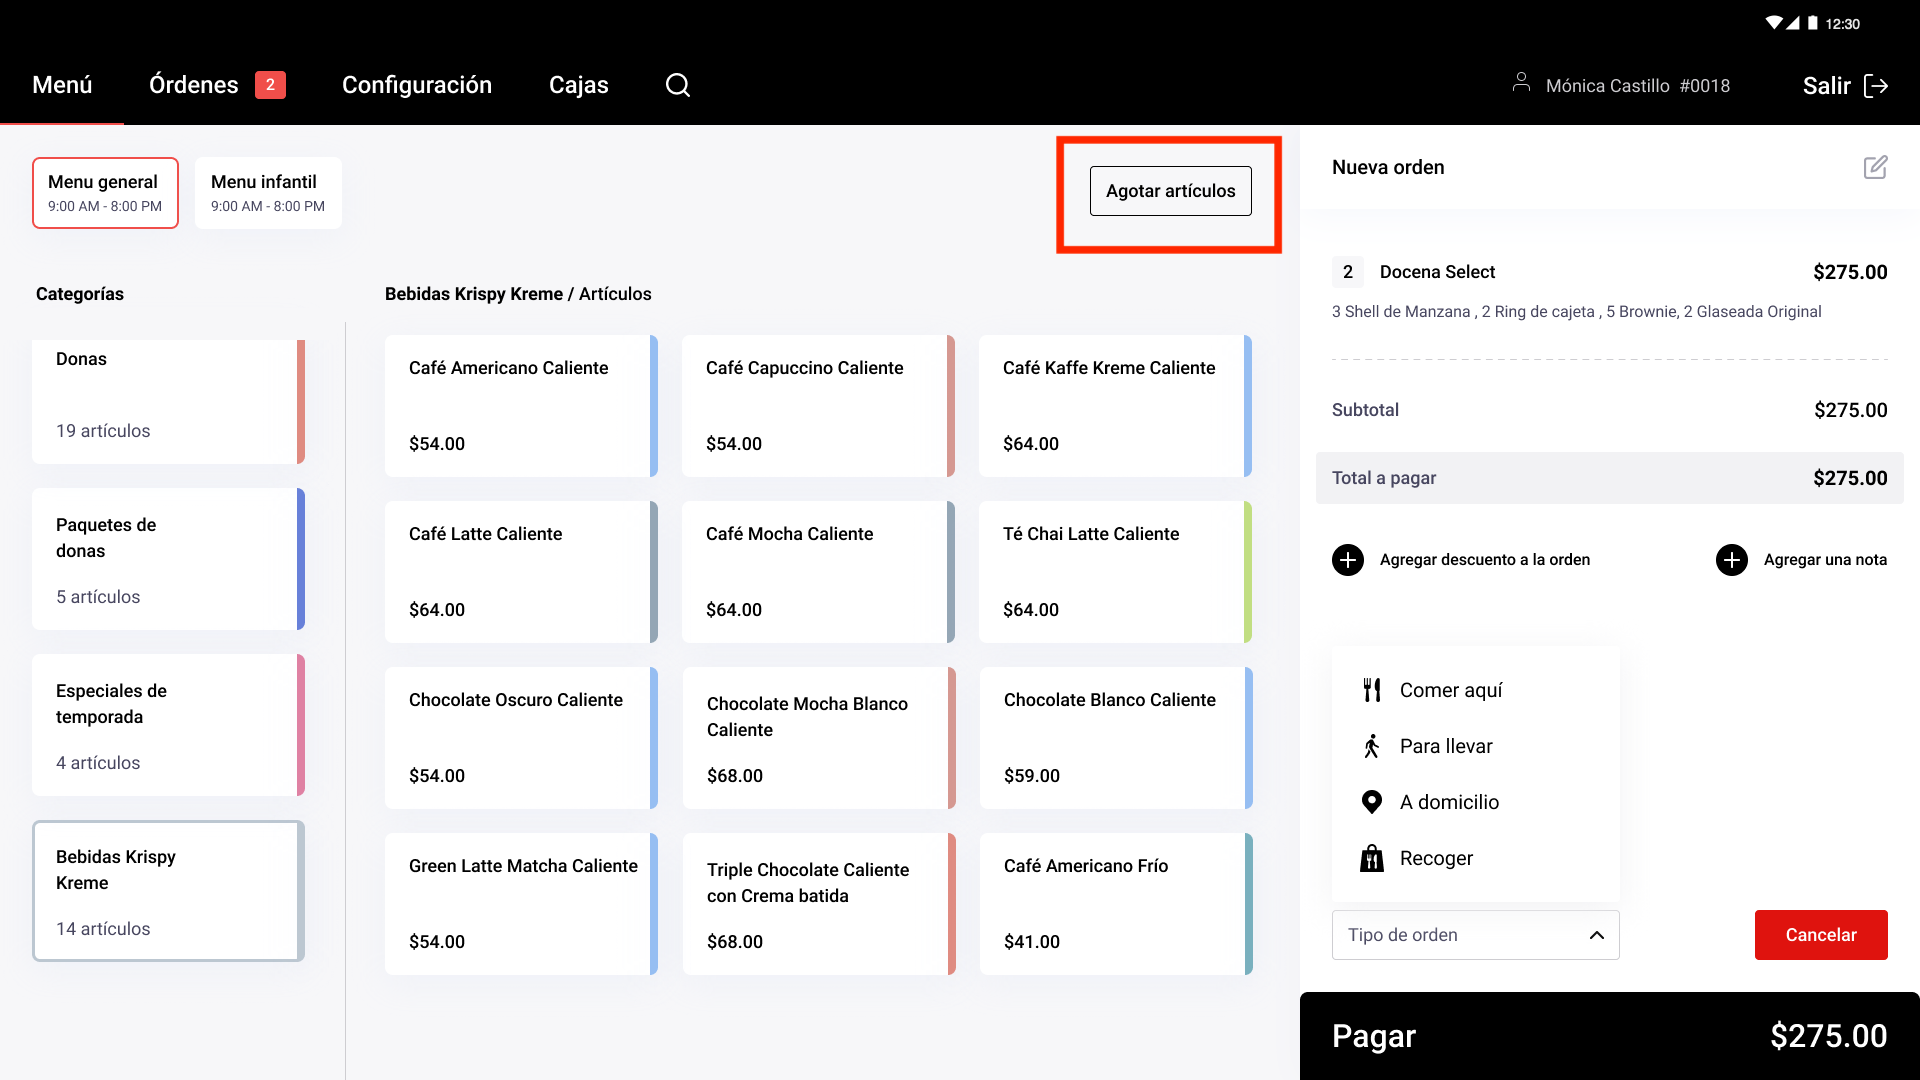Image resolution: width=1920 pixels, height=1080 pixels.
Task: Switch to the Cajas tab
Action: 579,85
